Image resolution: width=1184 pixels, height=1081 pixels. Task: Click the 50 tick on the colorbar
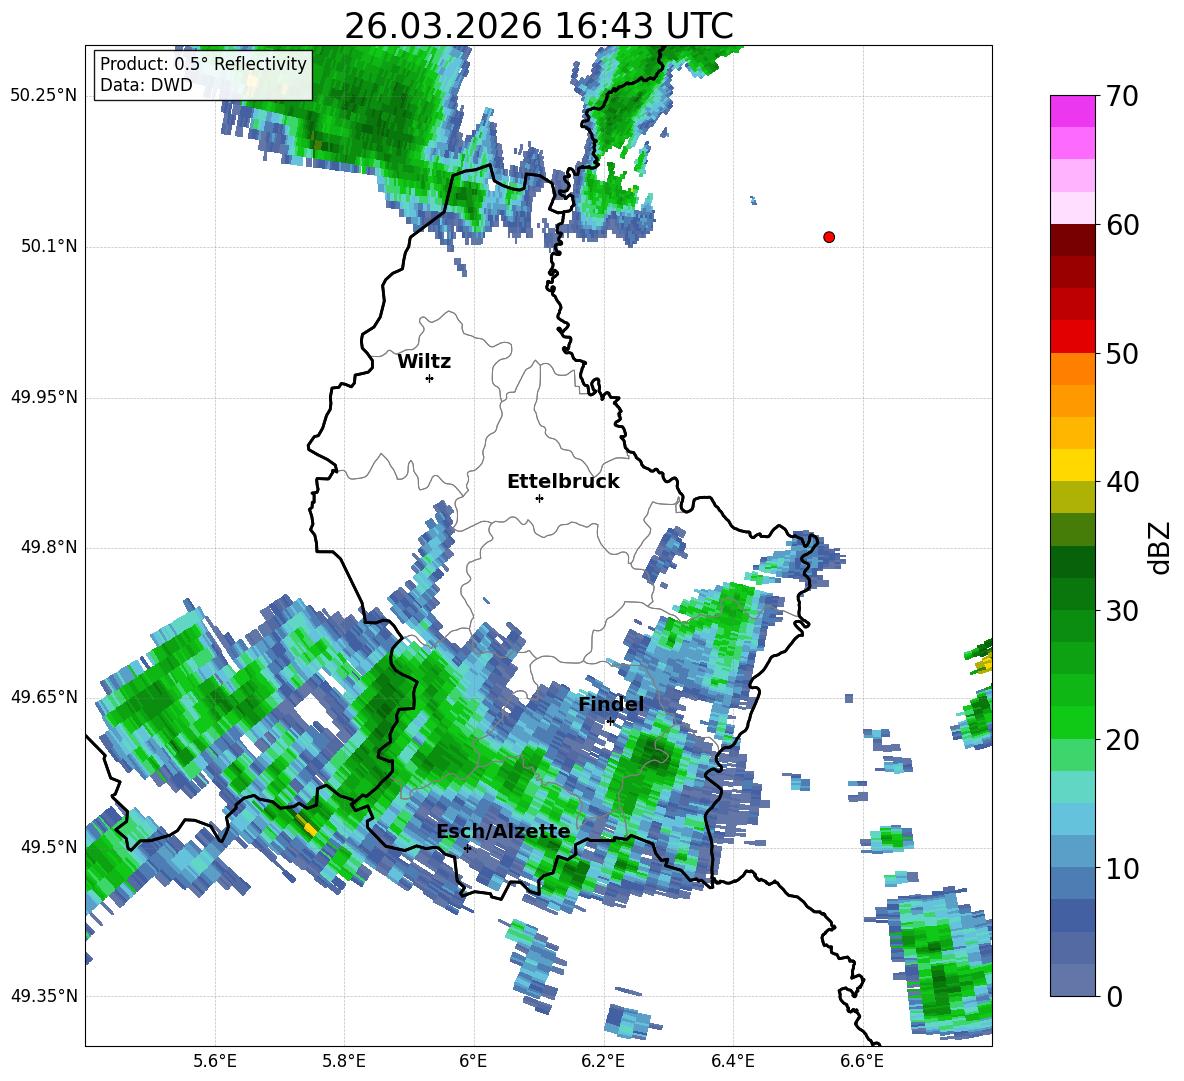(x=1122, y=354)
